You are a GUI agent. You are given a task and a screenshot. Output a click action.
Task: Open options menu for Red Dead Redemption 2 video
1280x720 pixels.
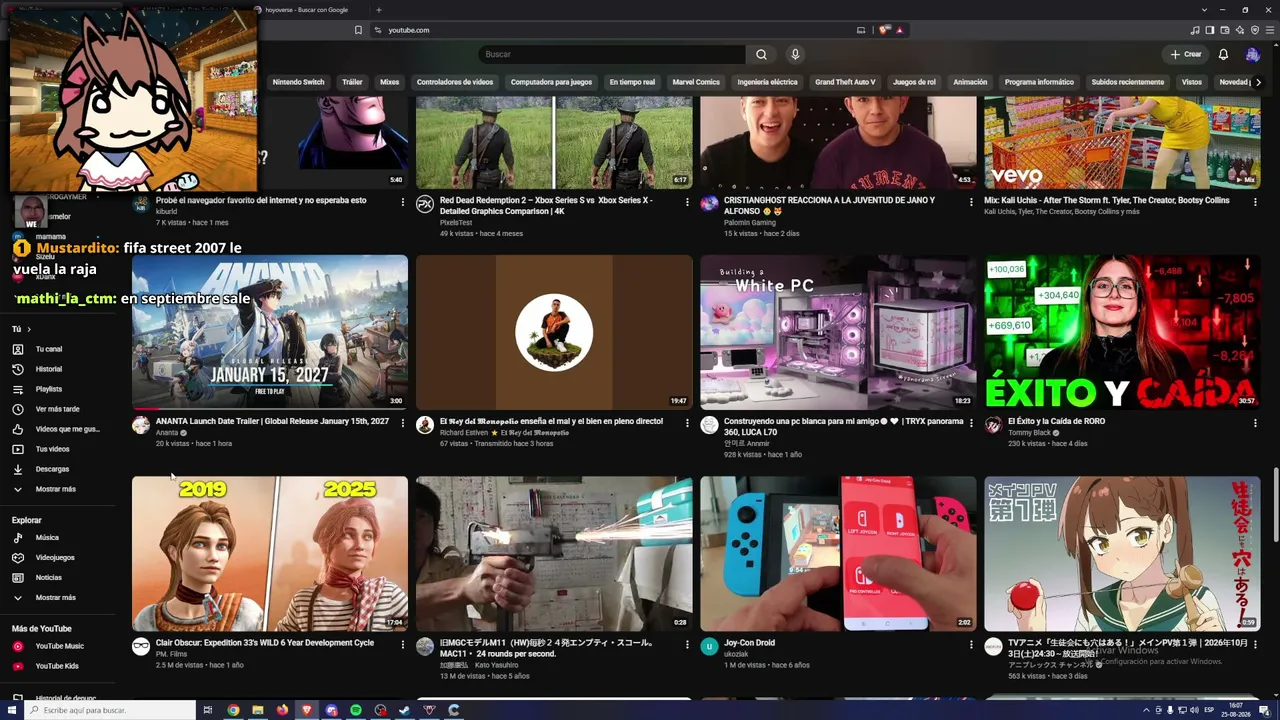point(687,202)
